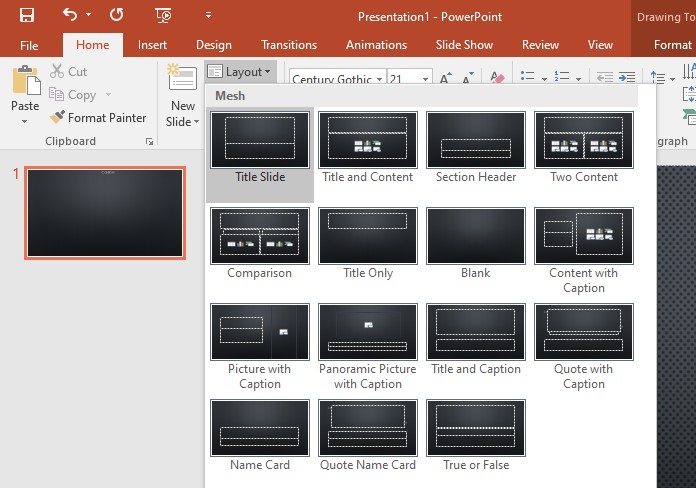Click the Paste button

point(25,95)
